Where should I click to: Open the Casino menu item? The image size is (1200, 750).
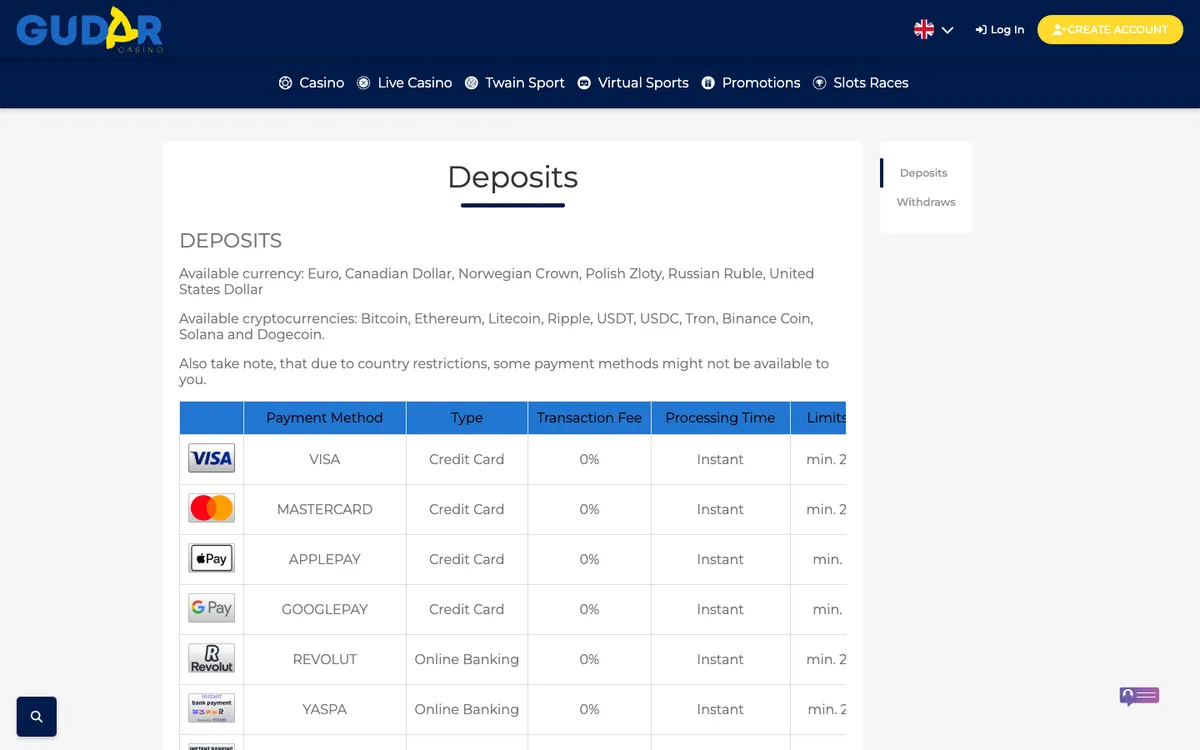pyautogui.click(x=311, y=83)
